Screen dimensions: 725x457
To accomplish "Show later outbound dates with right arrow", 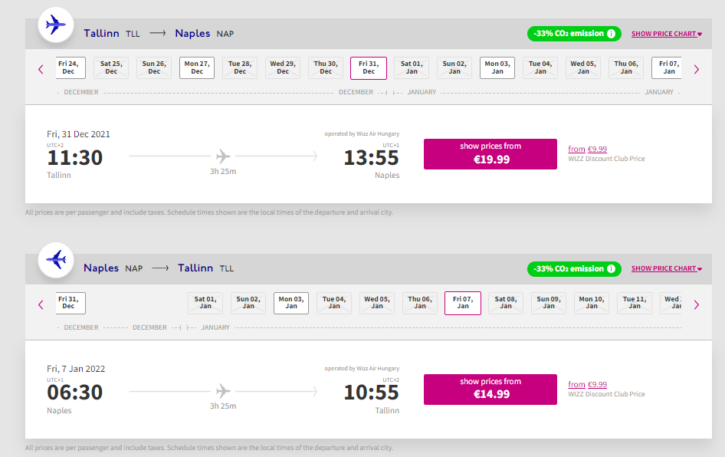I will [696, 69].
